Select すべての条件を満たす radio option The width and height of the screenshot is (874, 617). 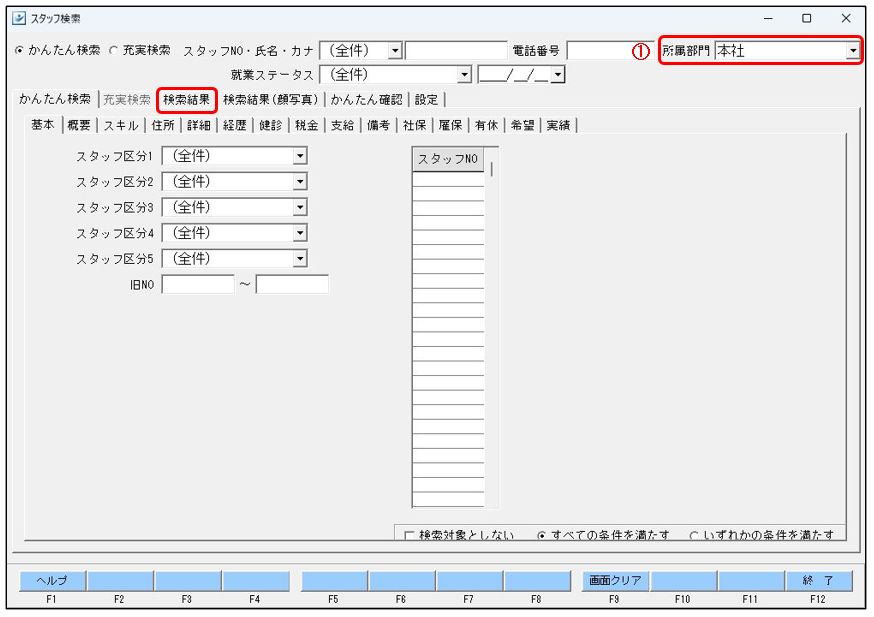pos(541,536)
